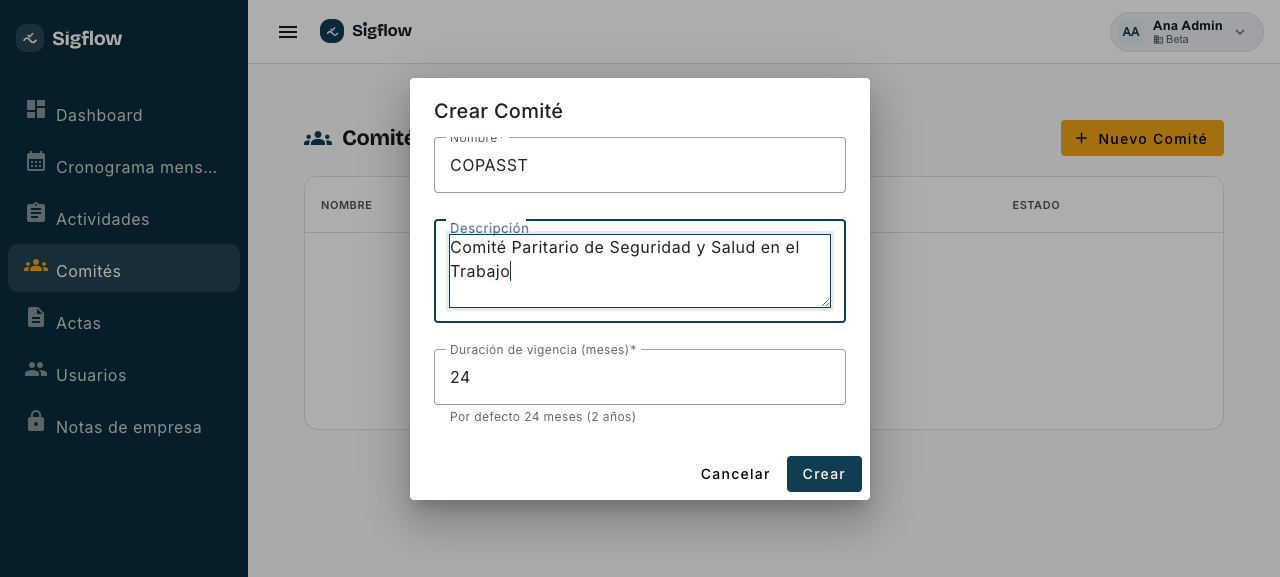Click the Dashboard grid icon
Screen dimensions: 1280x577
click(x=36, y=109)
